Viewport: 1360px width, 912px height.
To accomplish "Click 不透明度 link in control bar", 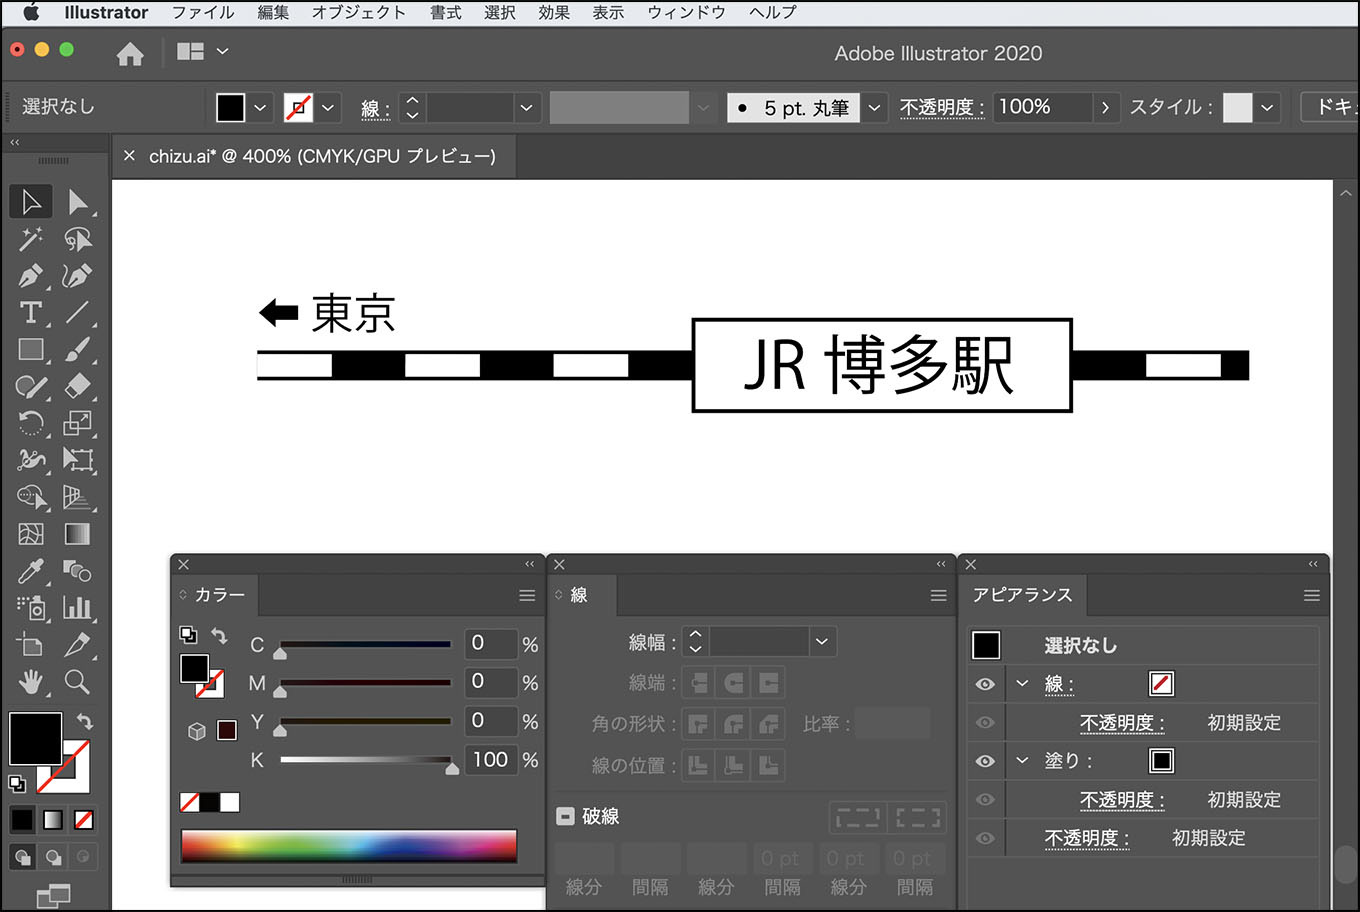I will click(941, 107).
